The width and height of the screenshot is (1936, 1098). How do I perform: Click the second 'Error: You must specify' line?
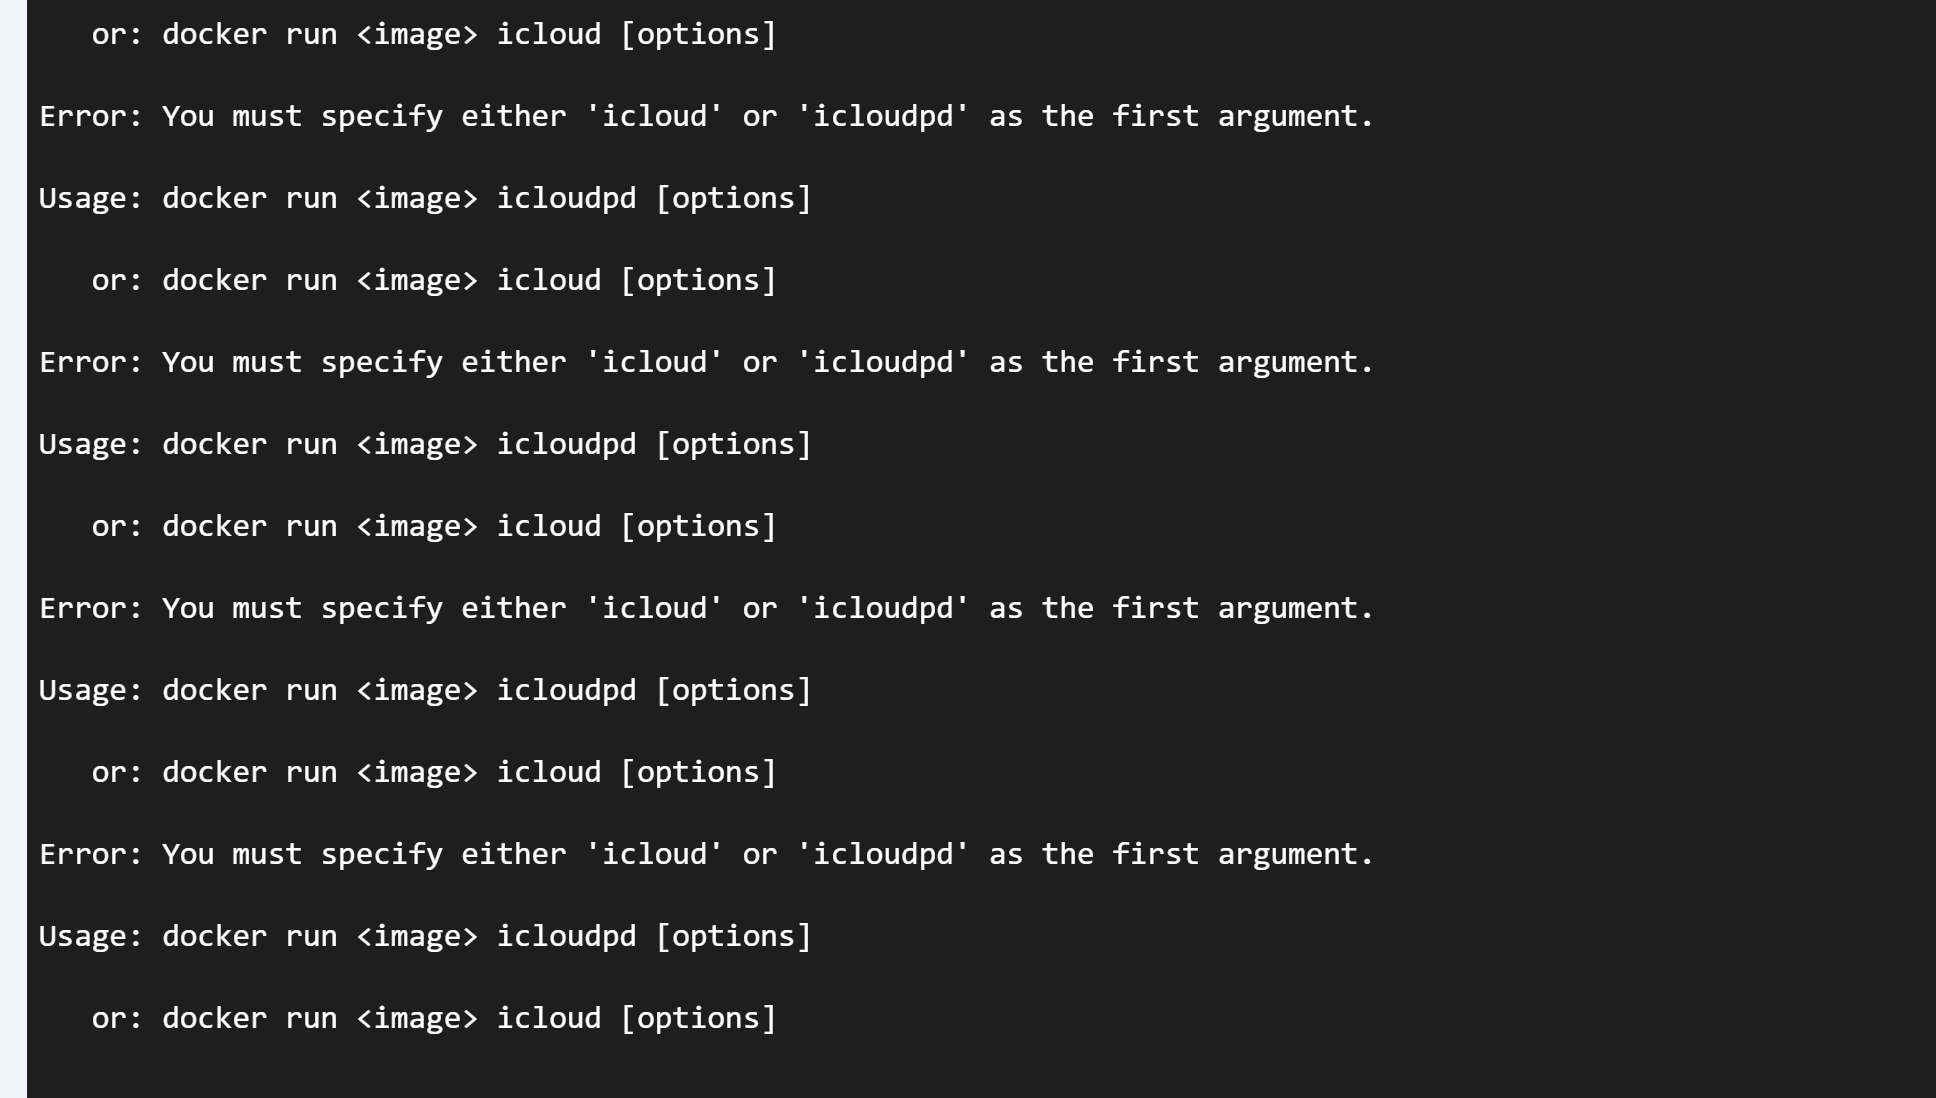706,362
